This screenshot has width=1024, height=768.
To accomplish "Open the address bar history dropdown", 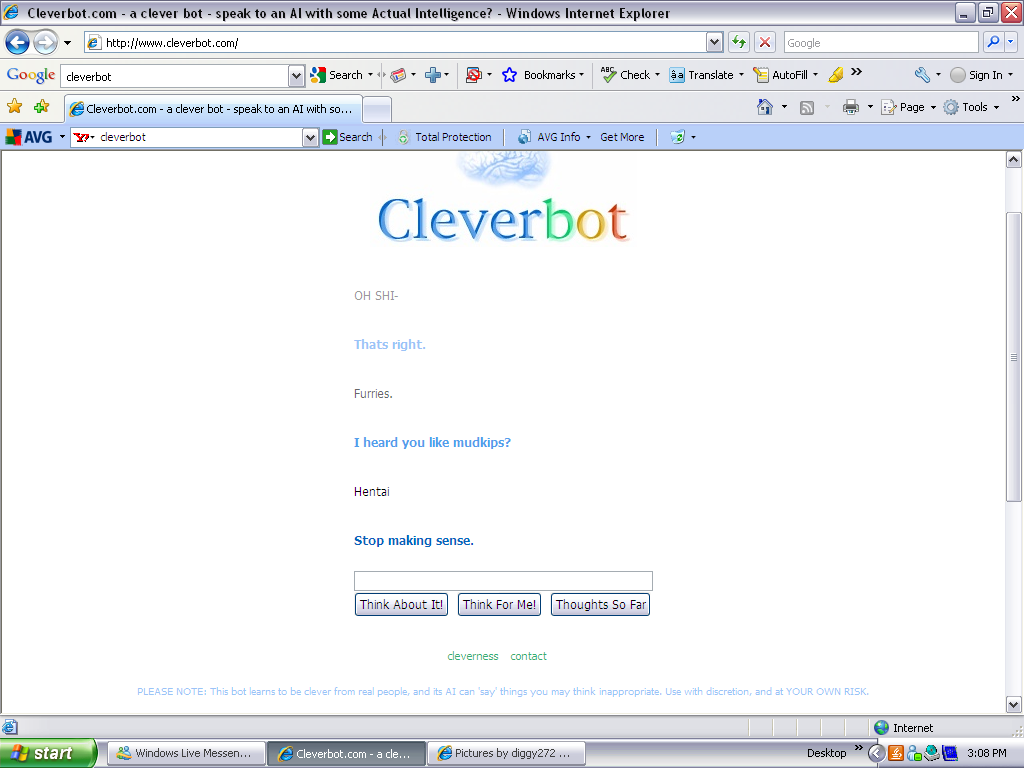I will click(713, 42).
